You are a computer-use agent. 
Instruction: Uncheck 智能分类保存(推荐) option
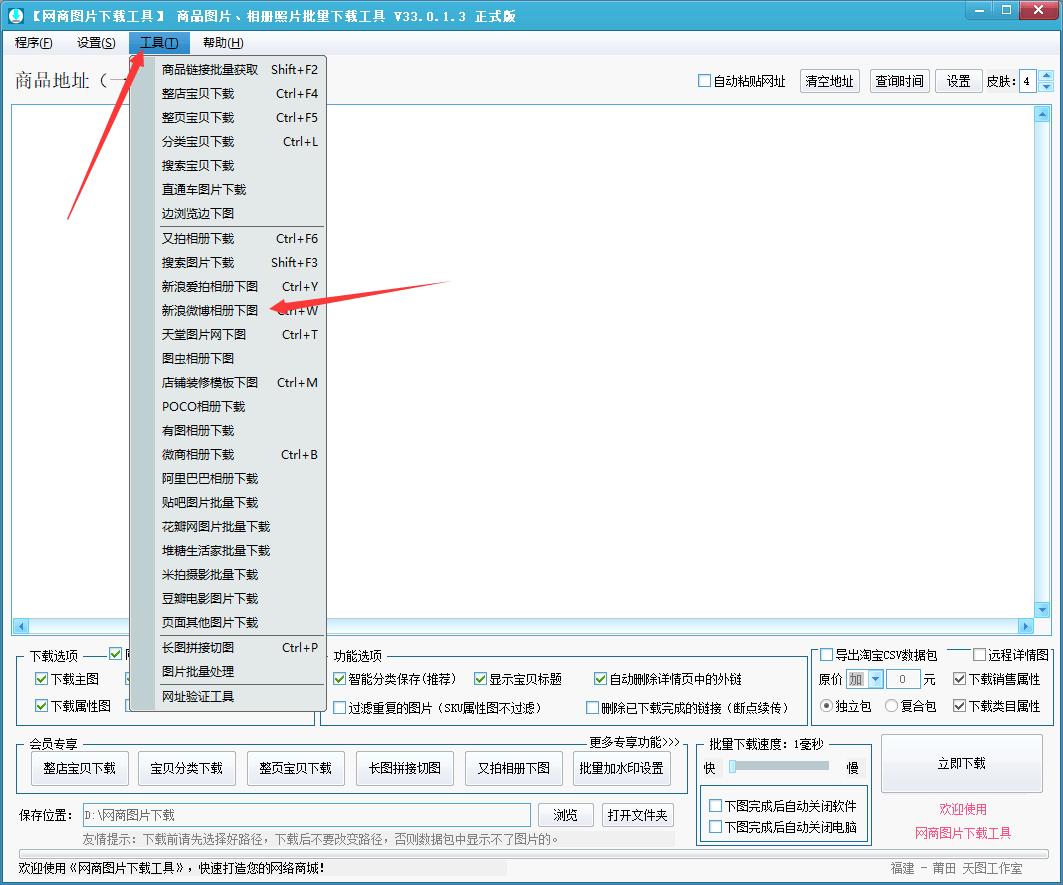click(340, 679)
